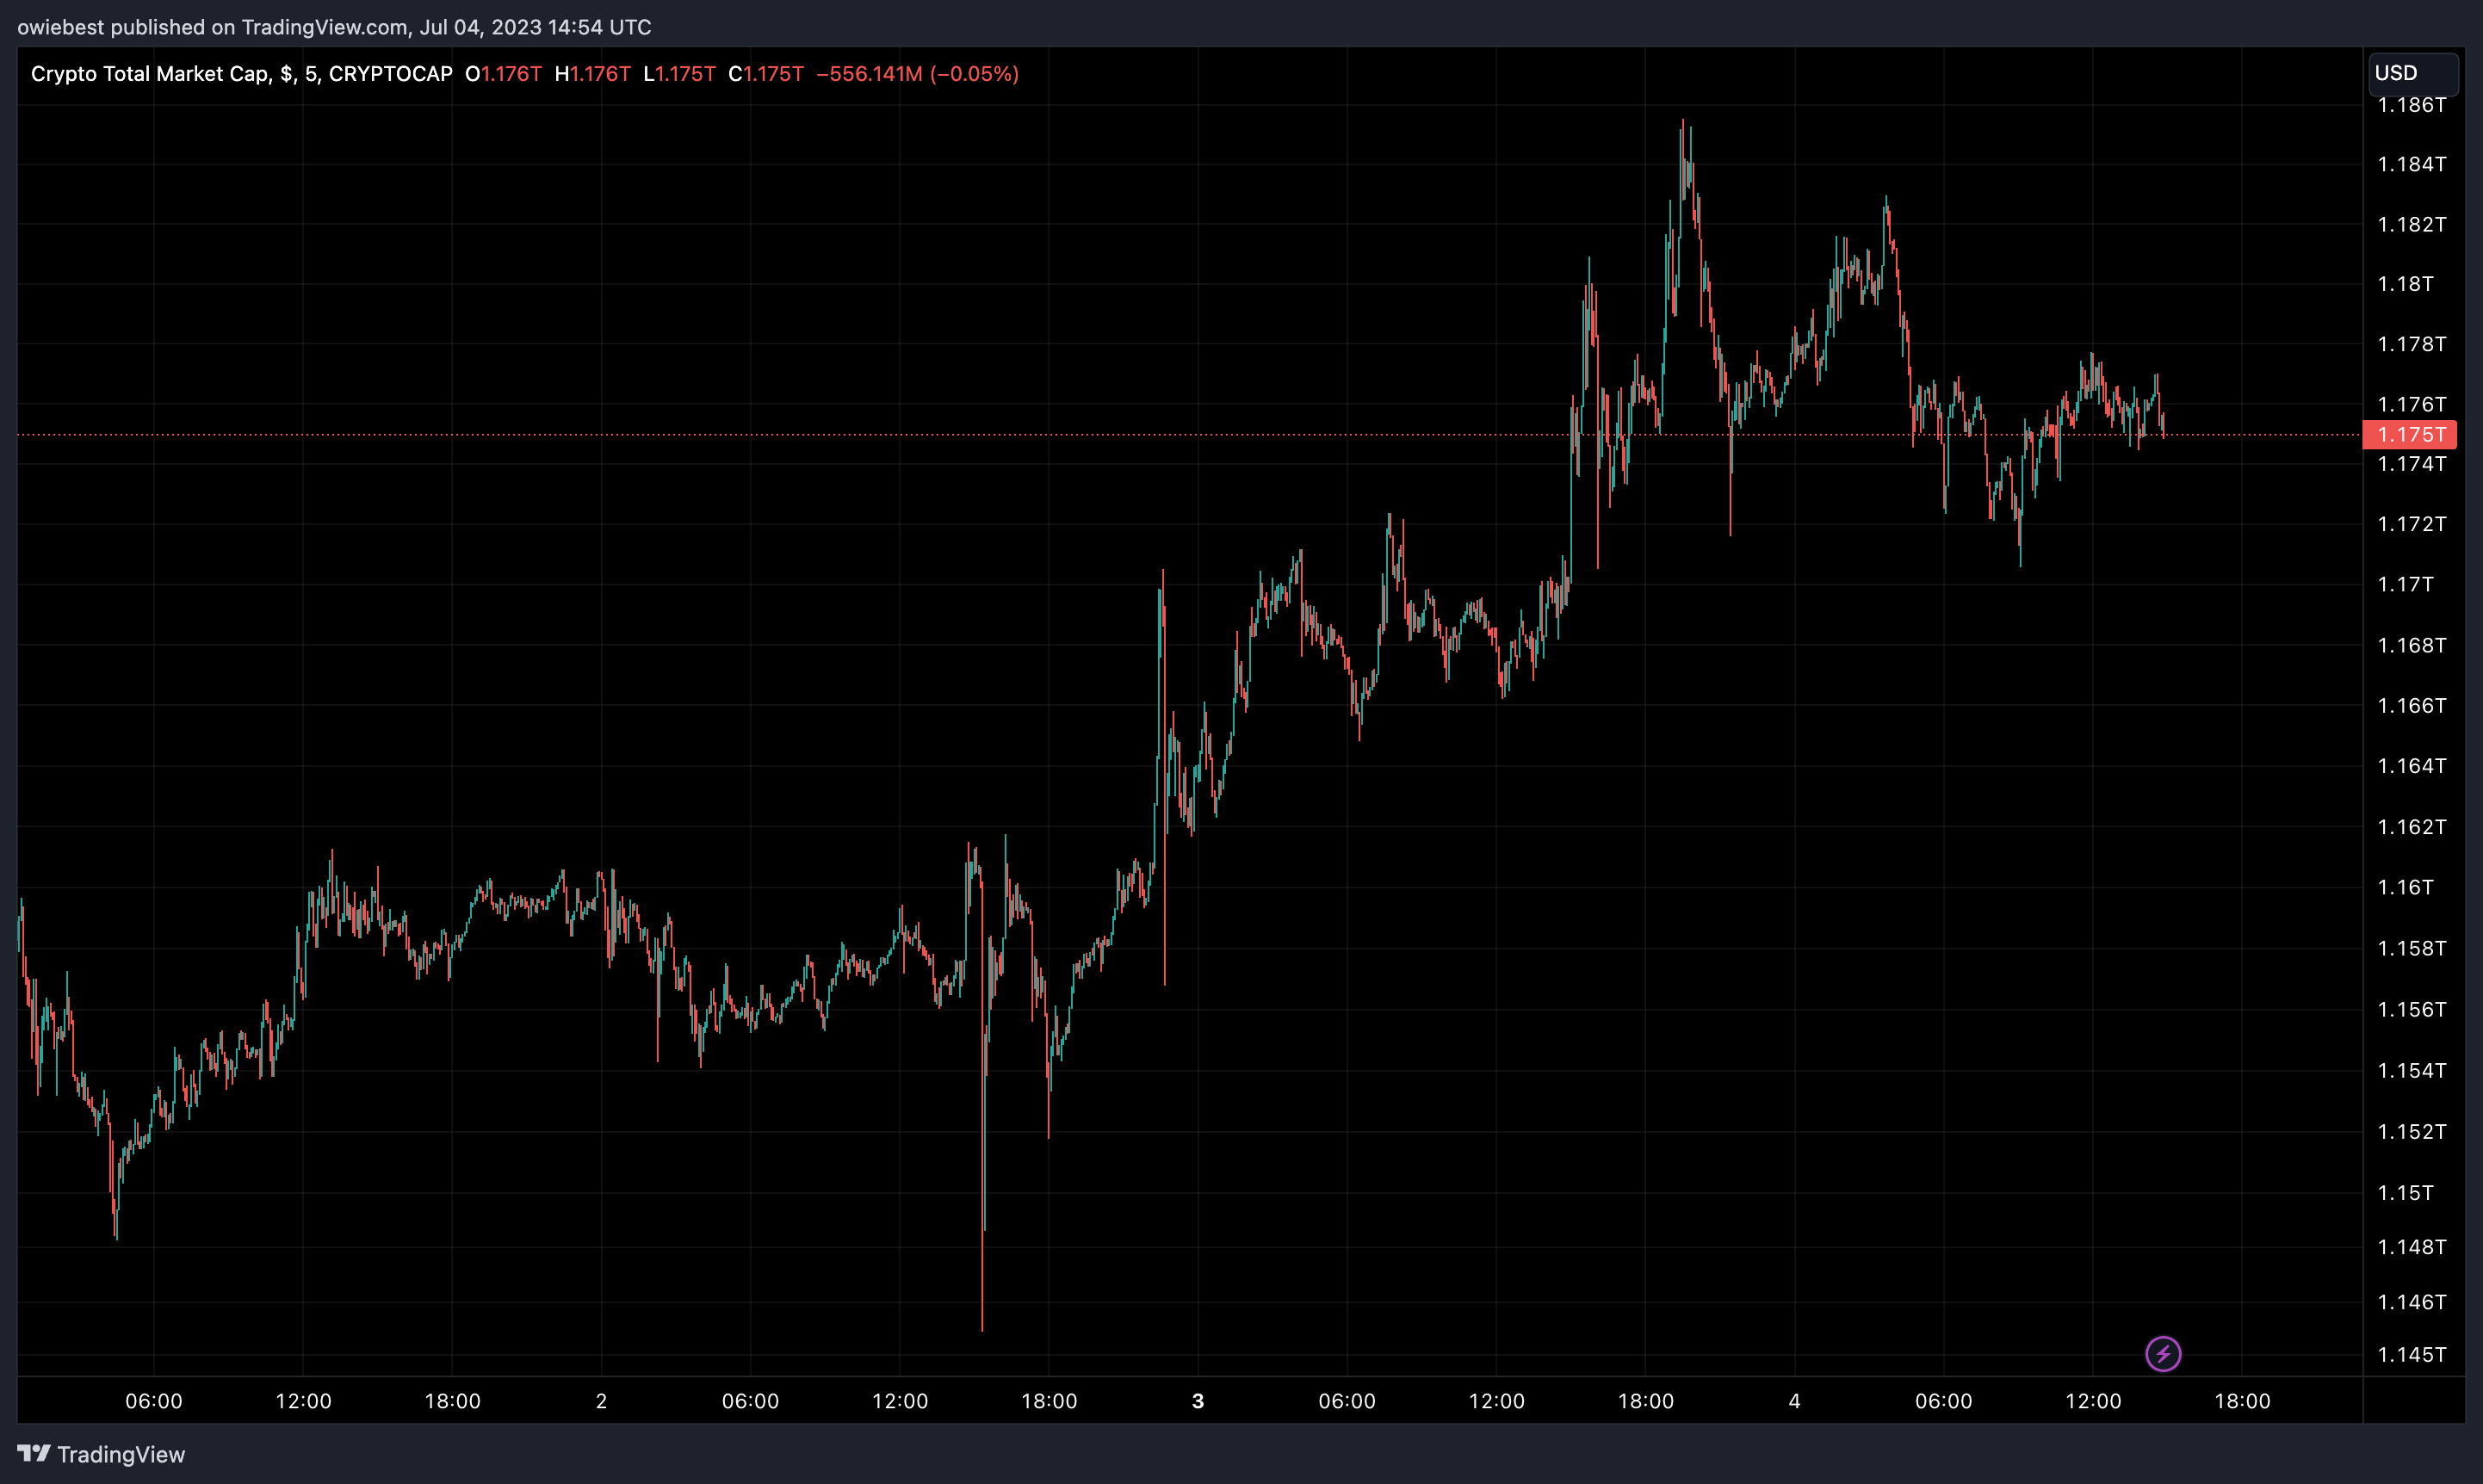
Task: Click the 1.168T price axis label
Action: [x=2411, y=645]
